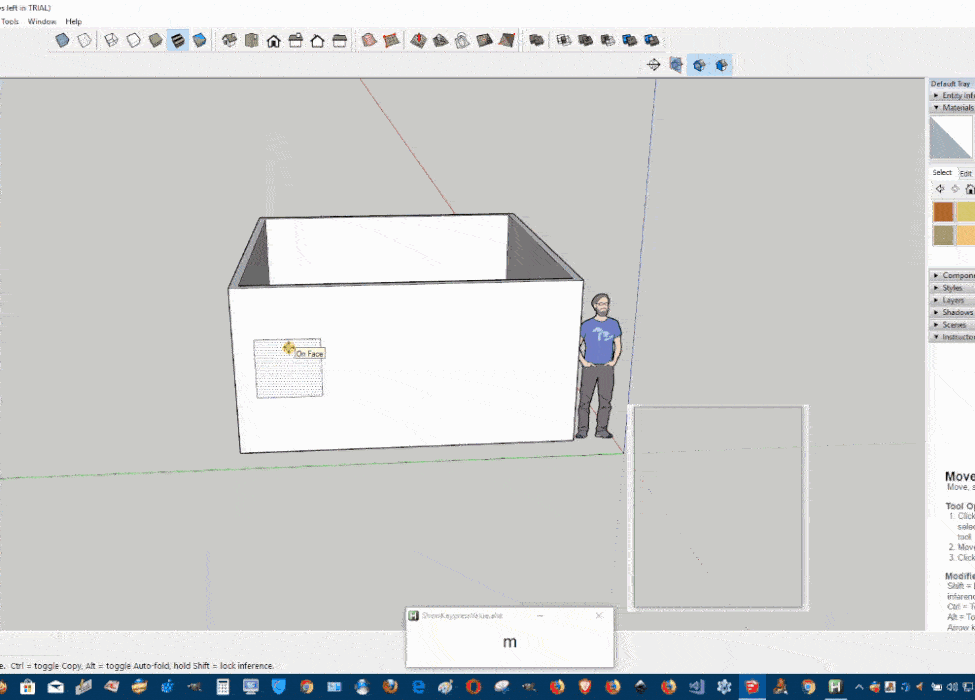975x700 pixels.
Task: Switch to Monochrome face style
Action: [x=200, y=40]
